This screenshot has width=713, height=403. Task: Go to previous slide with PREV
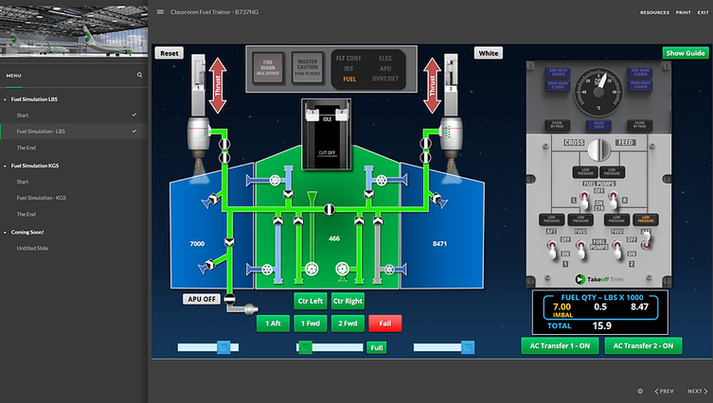click(664, 391)
